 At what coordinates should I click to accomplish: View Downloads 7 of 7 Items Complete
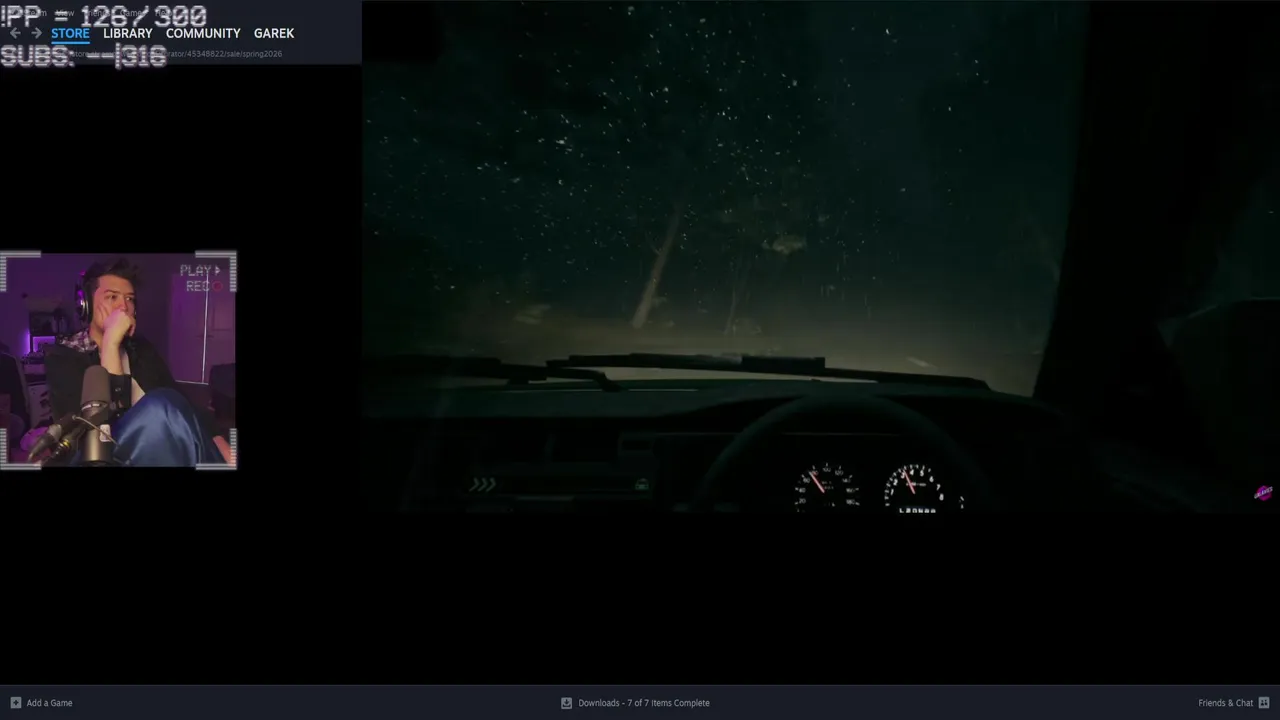click(644, 703)
